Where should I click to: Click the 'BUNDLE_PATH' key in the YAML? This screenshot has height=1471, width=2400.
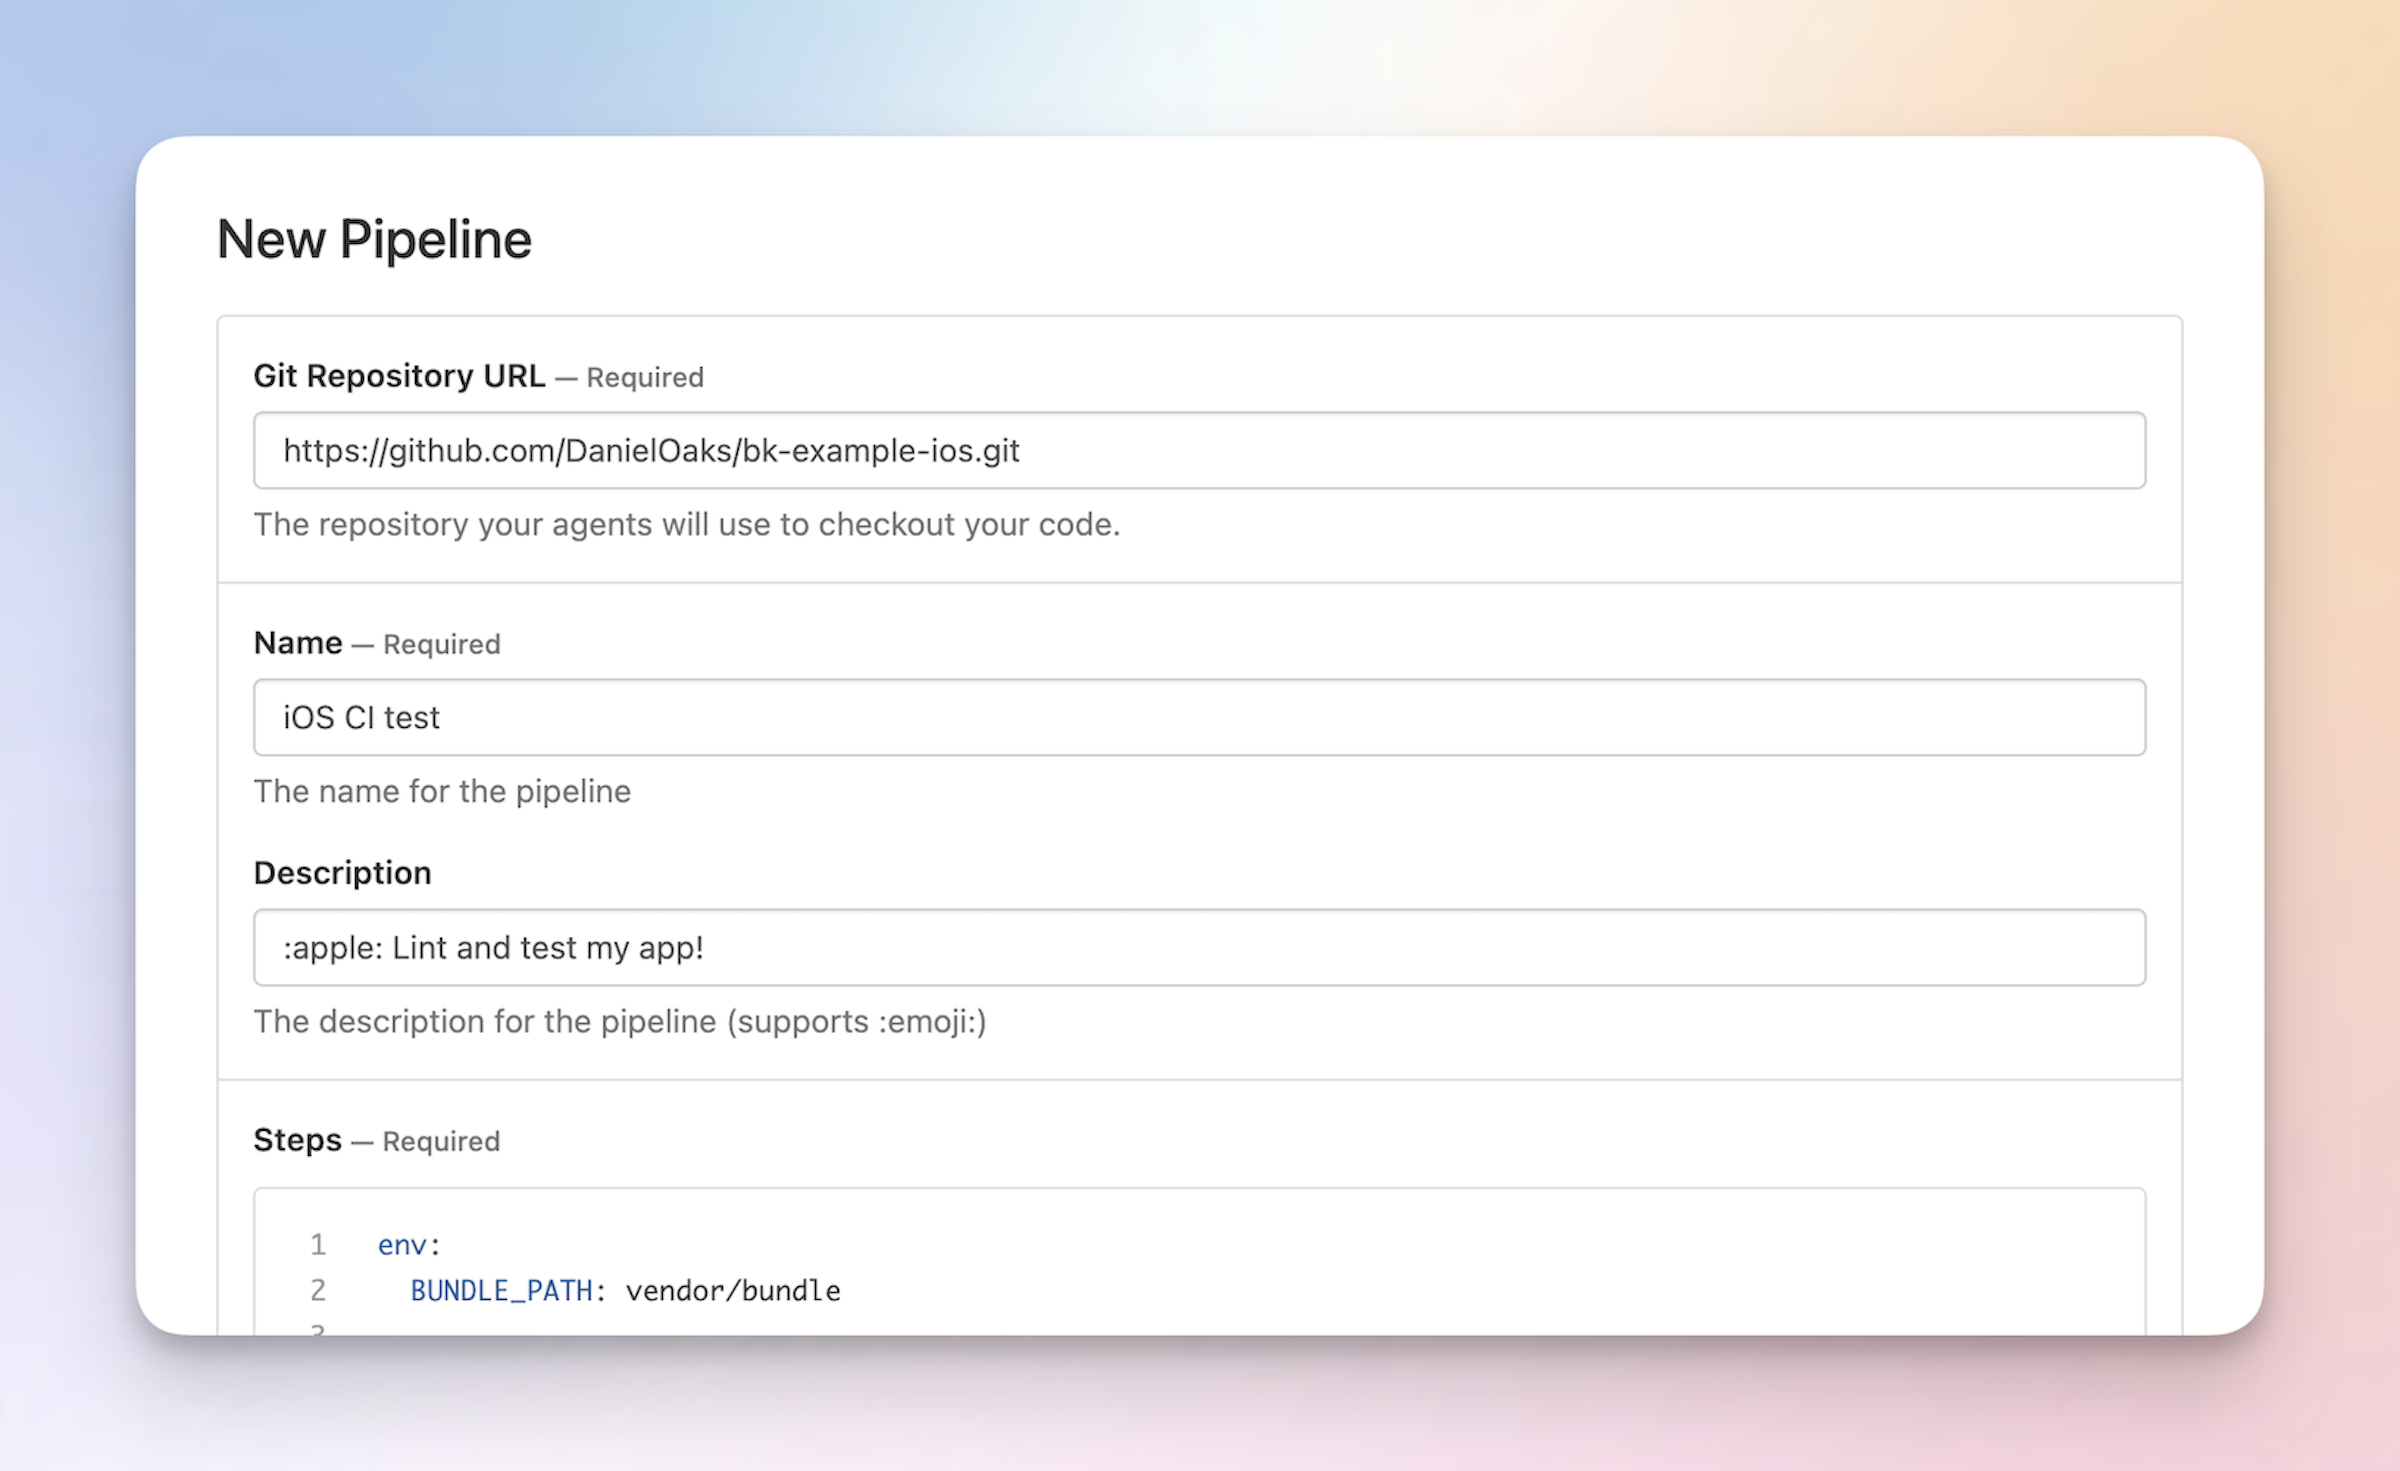tap(500, 1290)
